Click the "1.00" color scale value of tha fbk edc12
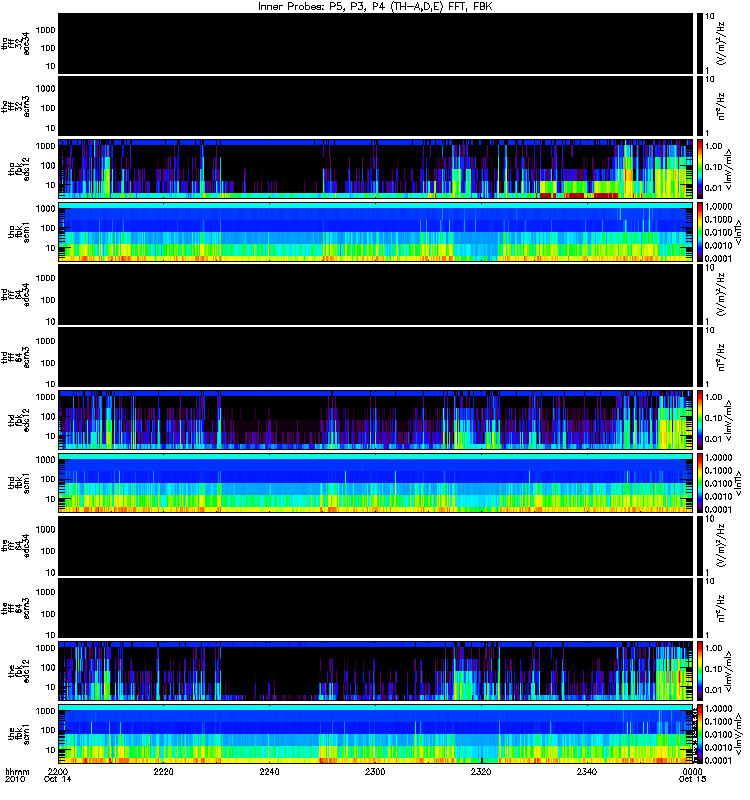 [x=713, y=146]
